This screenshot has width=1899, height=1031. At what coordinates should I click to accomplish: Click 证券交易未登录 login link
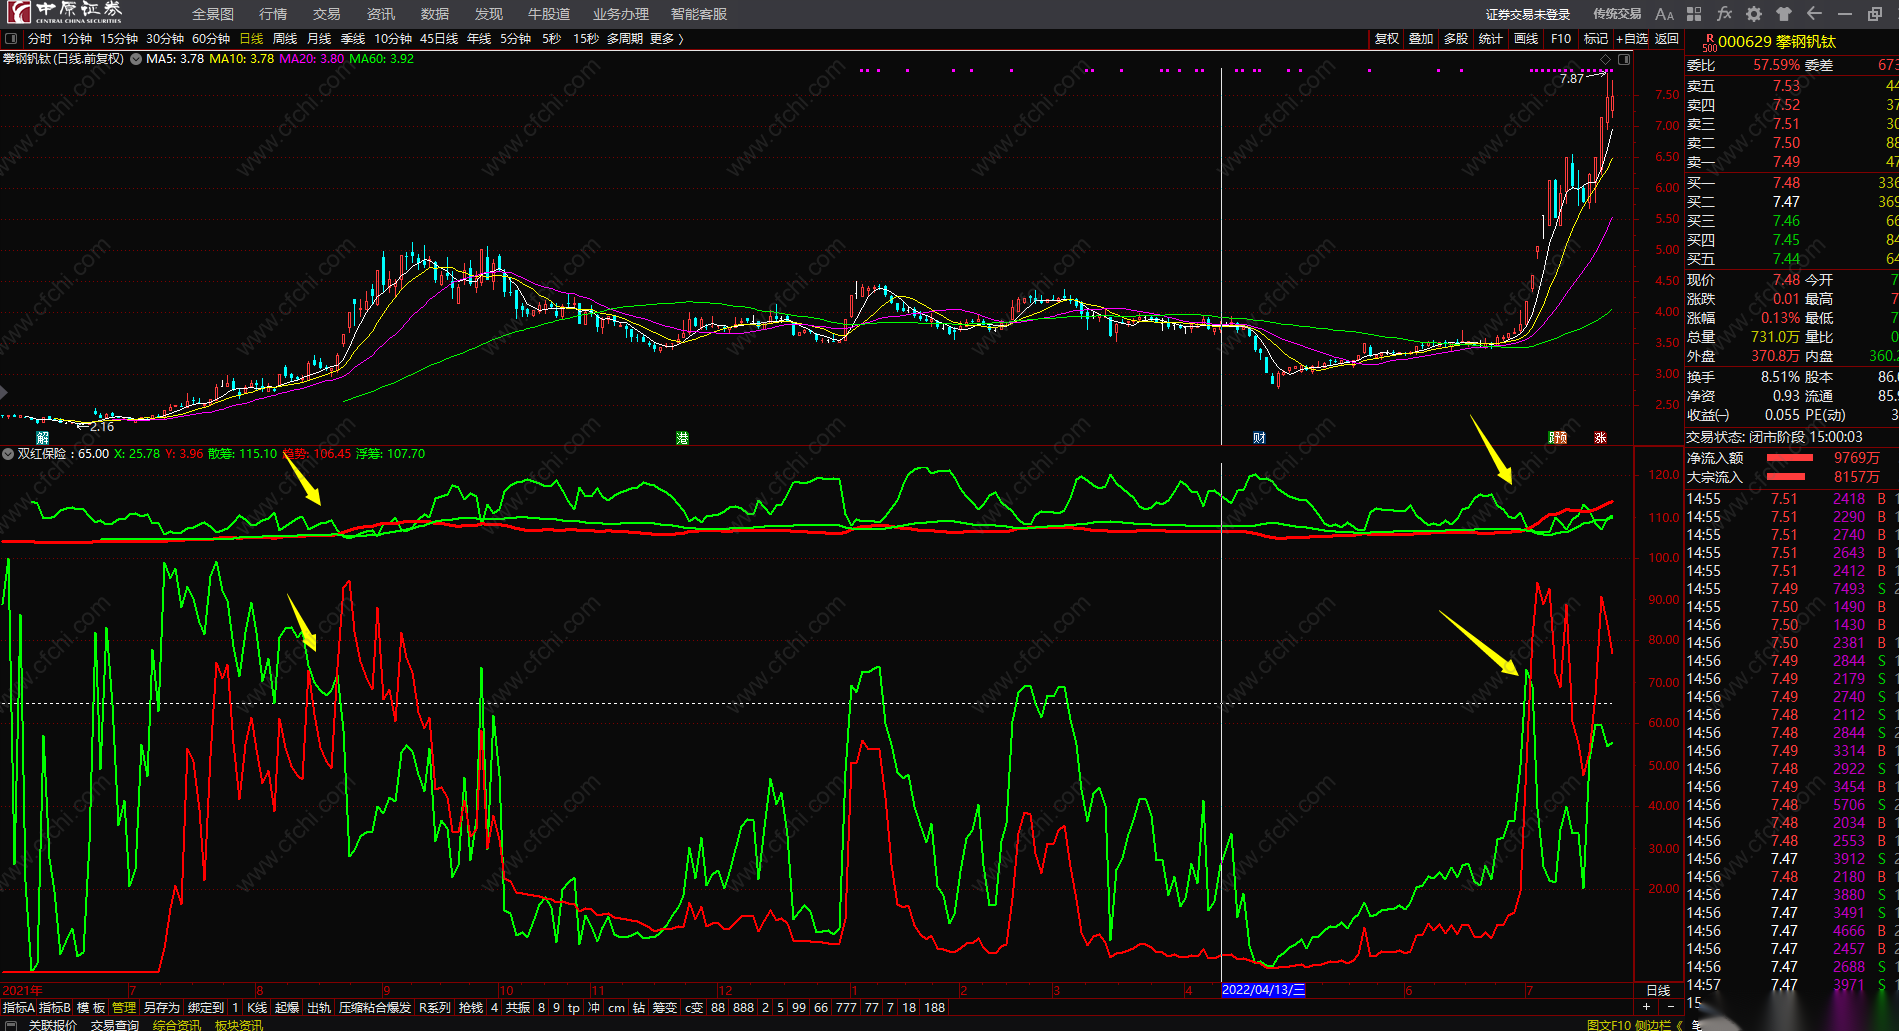pyautogui.click(x=1528, y=14)
